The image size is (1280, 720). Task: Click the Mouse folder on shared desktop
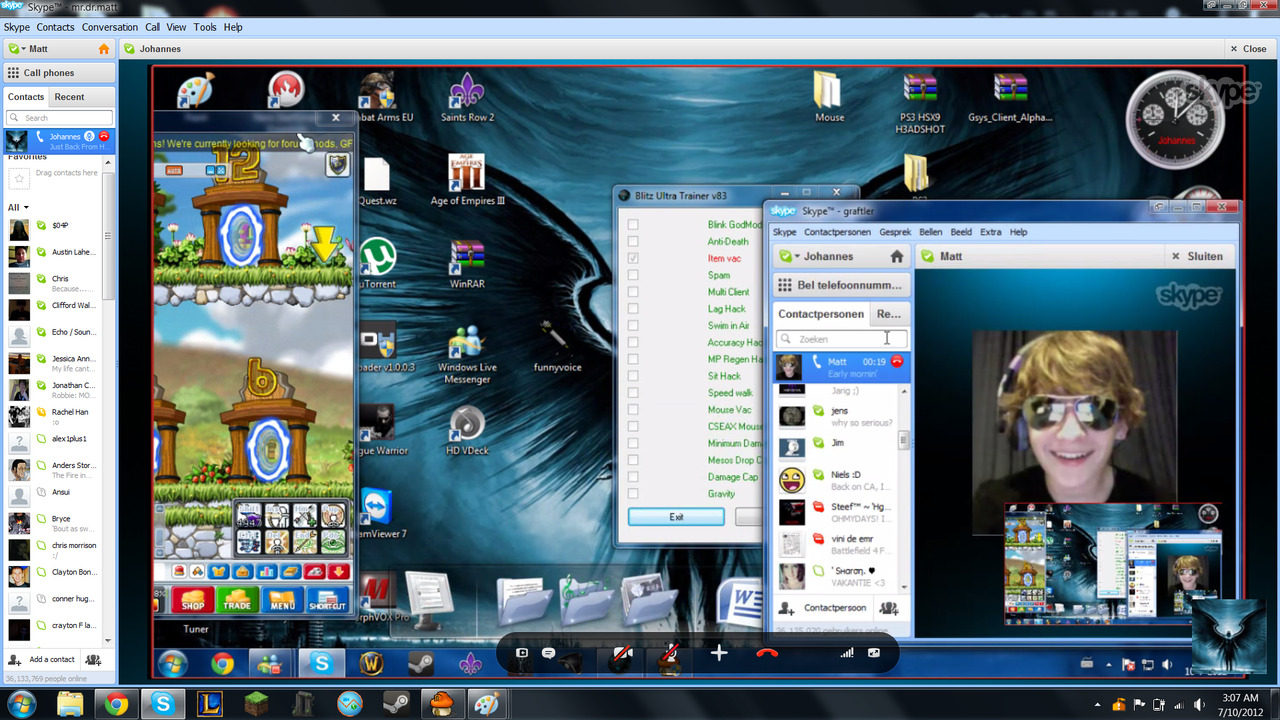tap(829, 97)
